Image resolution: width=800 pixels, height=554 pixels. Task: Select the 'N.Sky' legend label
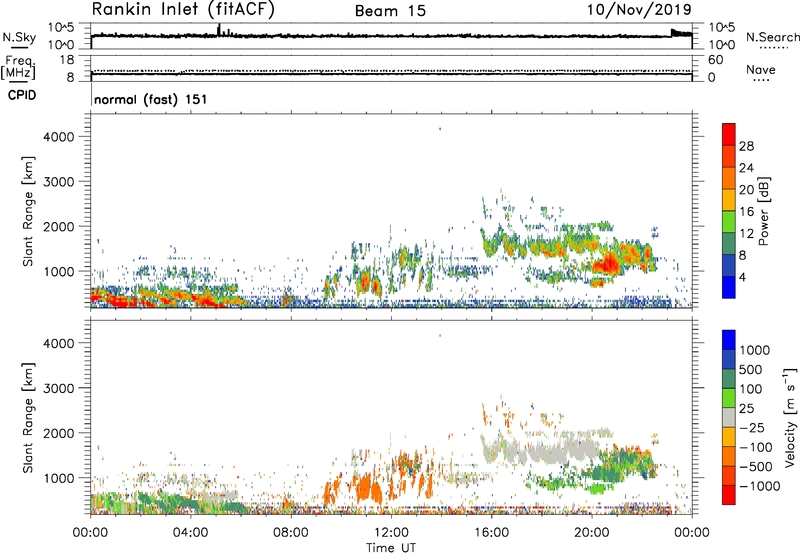[x=19, y=37]
